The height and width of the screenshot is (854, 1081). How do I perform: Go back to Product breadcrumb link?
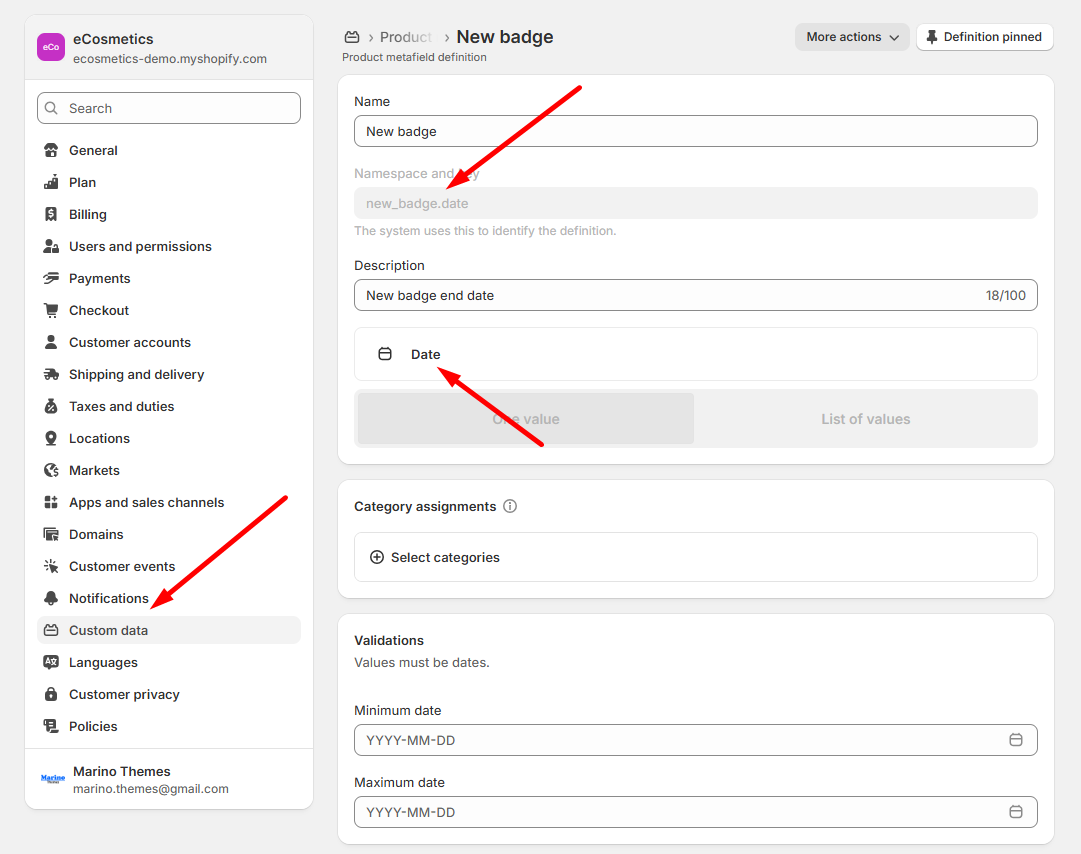[x=406, y=37]
